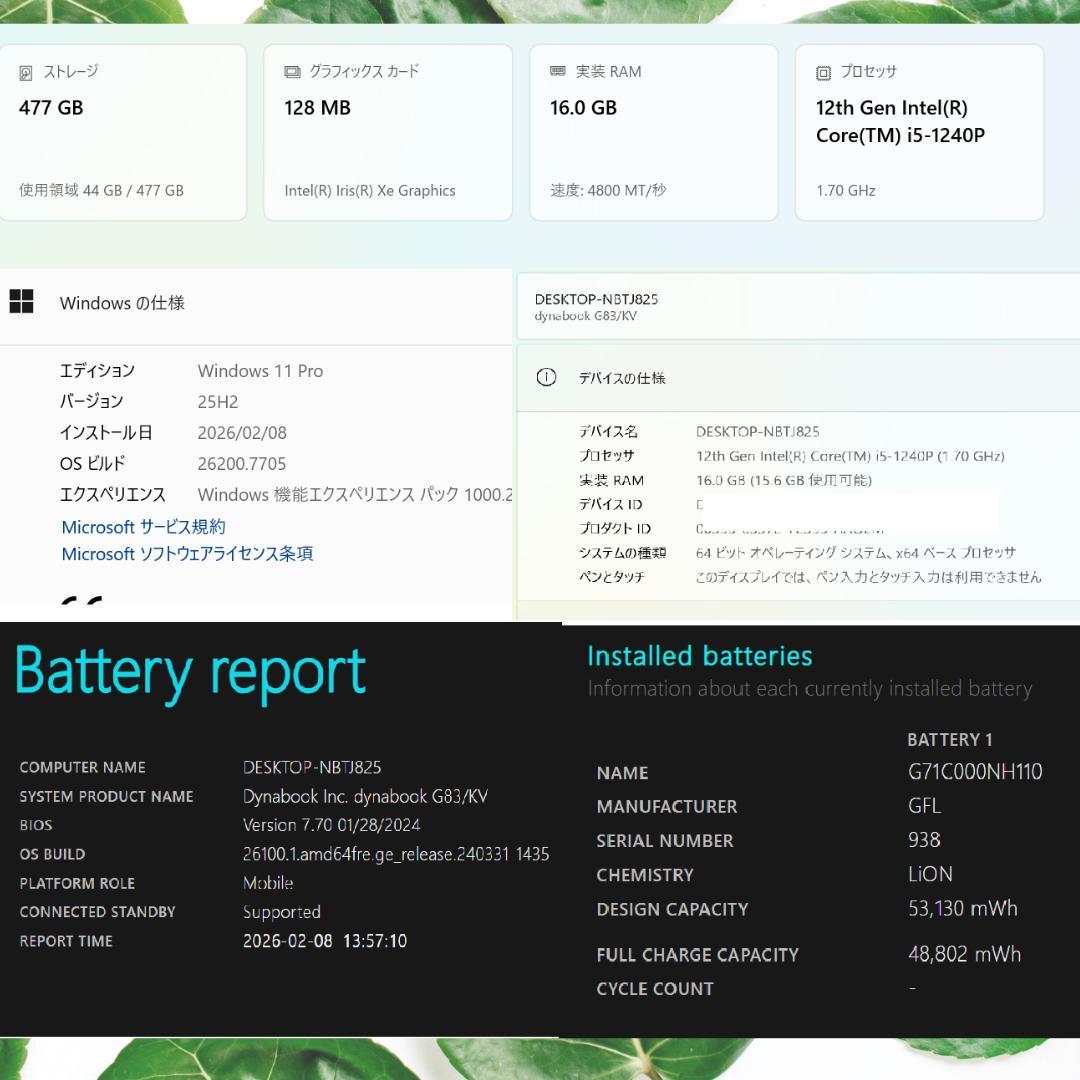Click the device specifications info icon
Screen dimensions: 1080x1080
(546, 378)
